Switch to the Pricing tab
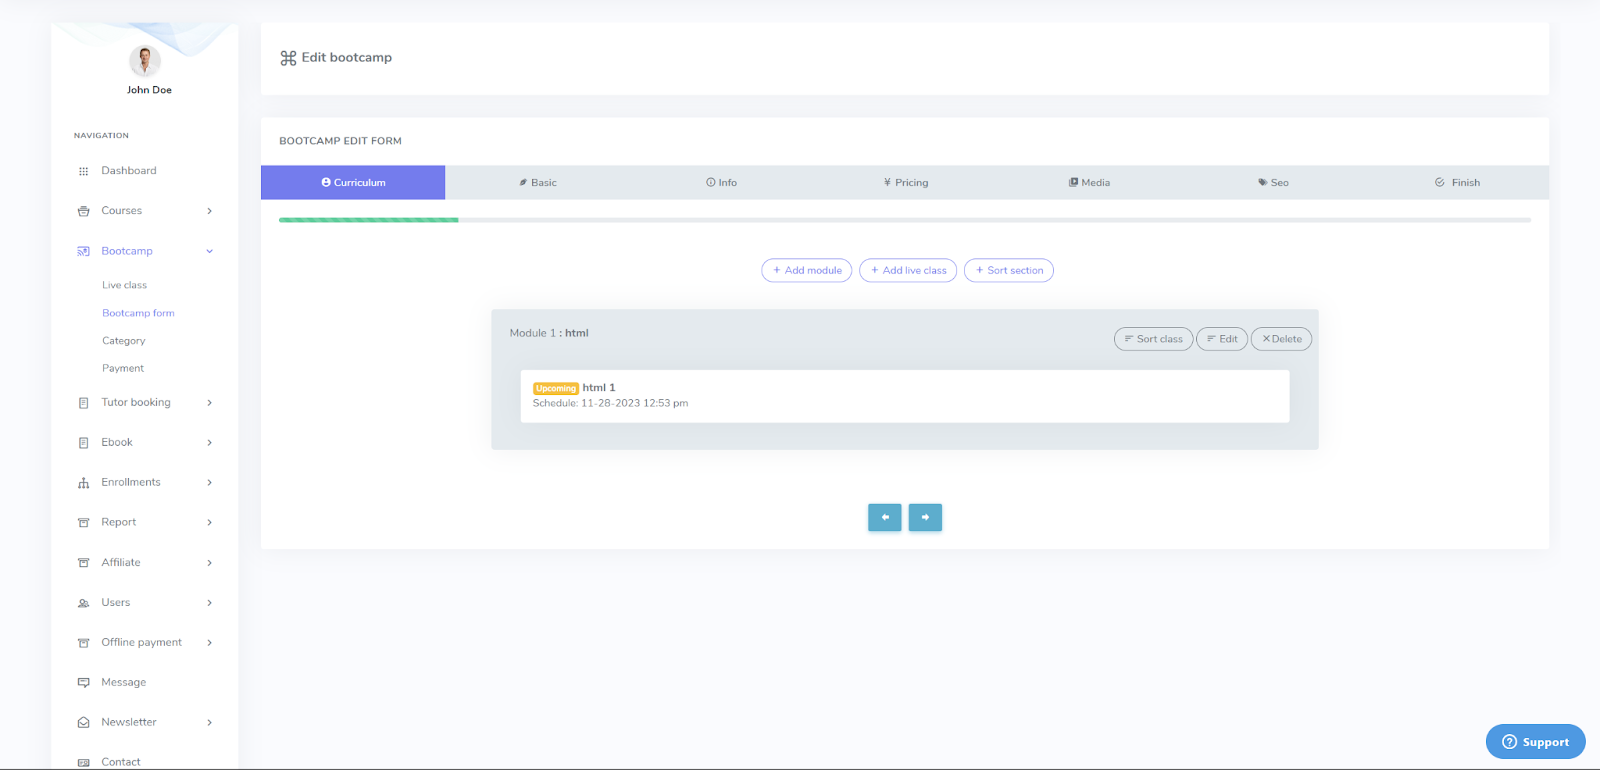1600x770 pixels. tap(906, 183)
